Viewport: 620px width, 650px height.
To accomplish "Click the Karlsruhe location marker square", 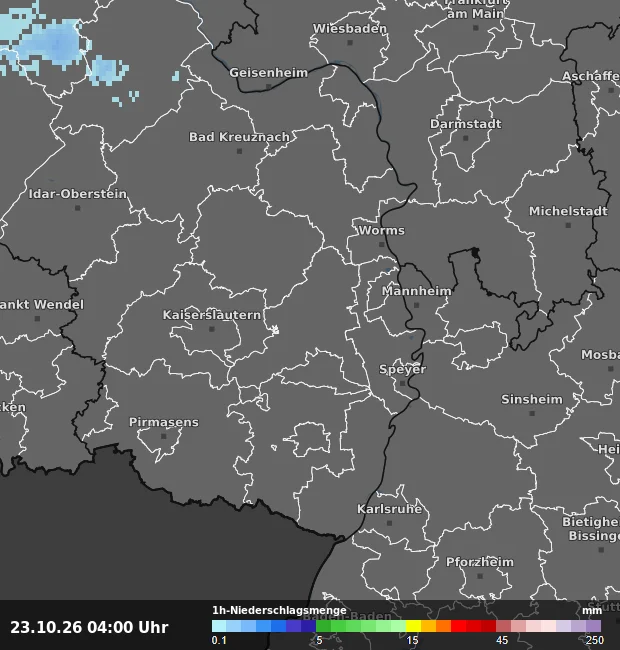I will click(390, 523).
